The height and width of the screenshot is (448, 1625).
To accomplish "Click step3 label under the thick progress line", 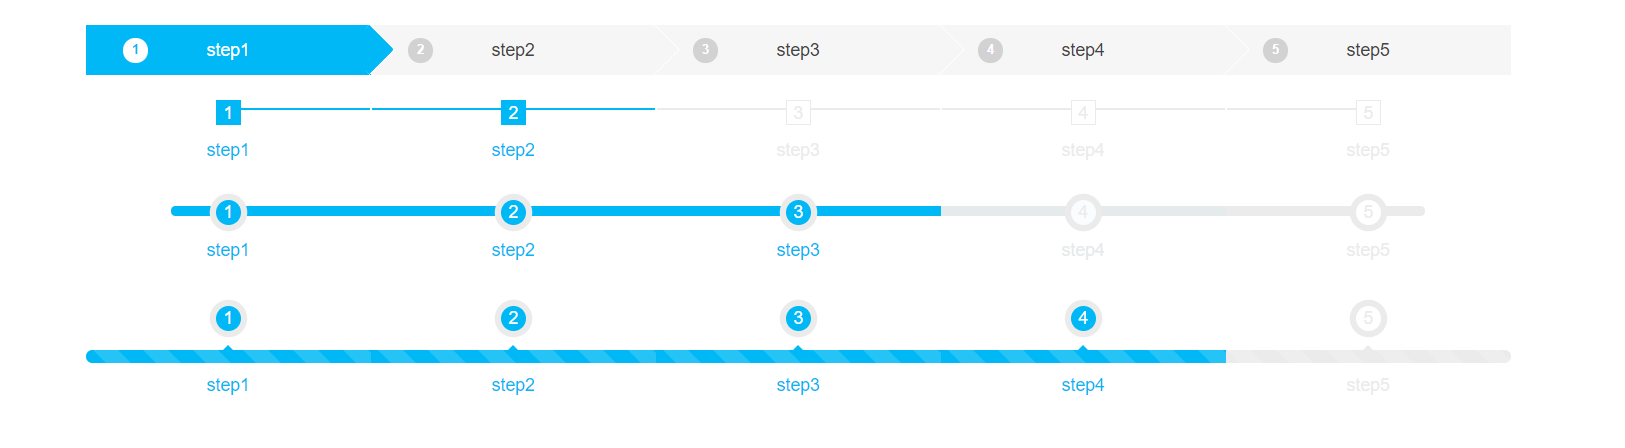I will click(798, 250).
